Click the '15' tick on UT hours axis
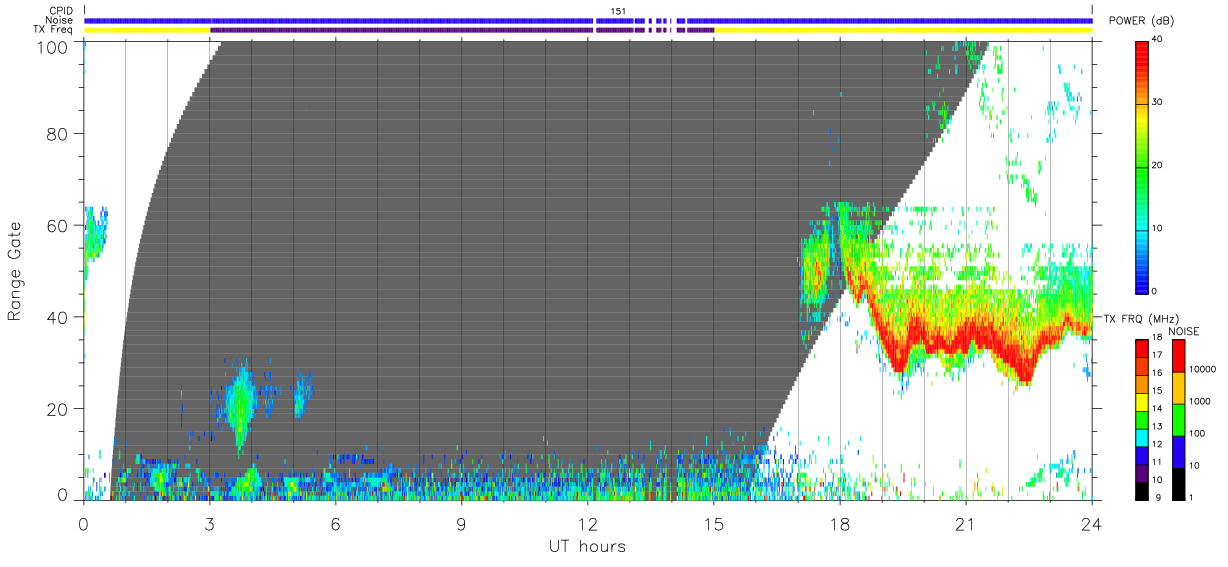The width and height of the screenshot is (1228, 567). pyautogui.click(x=713, y=524)
